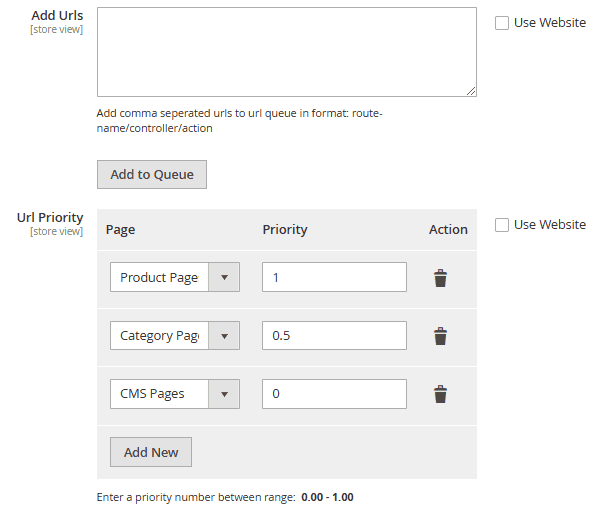The width and height of the screenshot is (606, 516).
Task: Delete the Category Page priority row
Action: click(440, 336)
